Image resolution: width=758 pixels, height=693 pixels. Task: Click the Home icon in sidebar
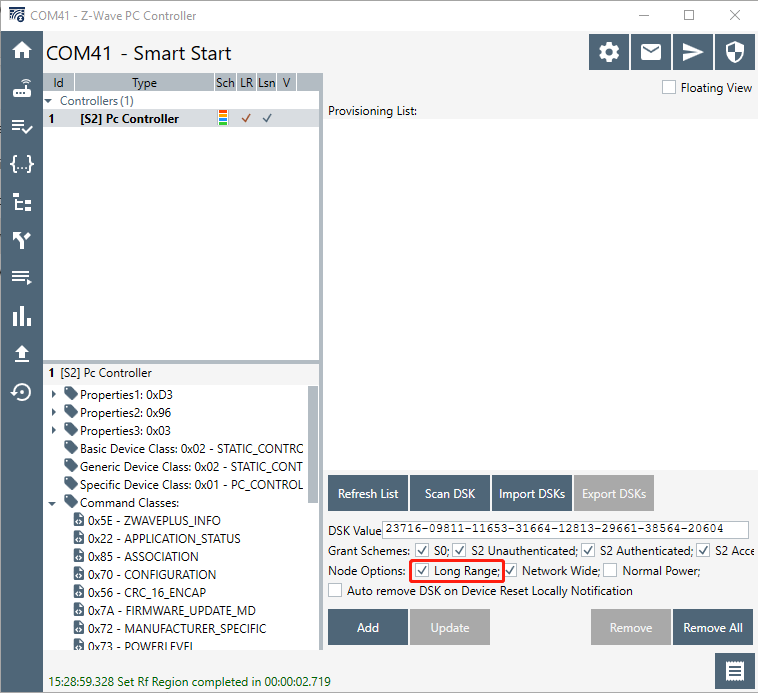[x=21, y=51]
